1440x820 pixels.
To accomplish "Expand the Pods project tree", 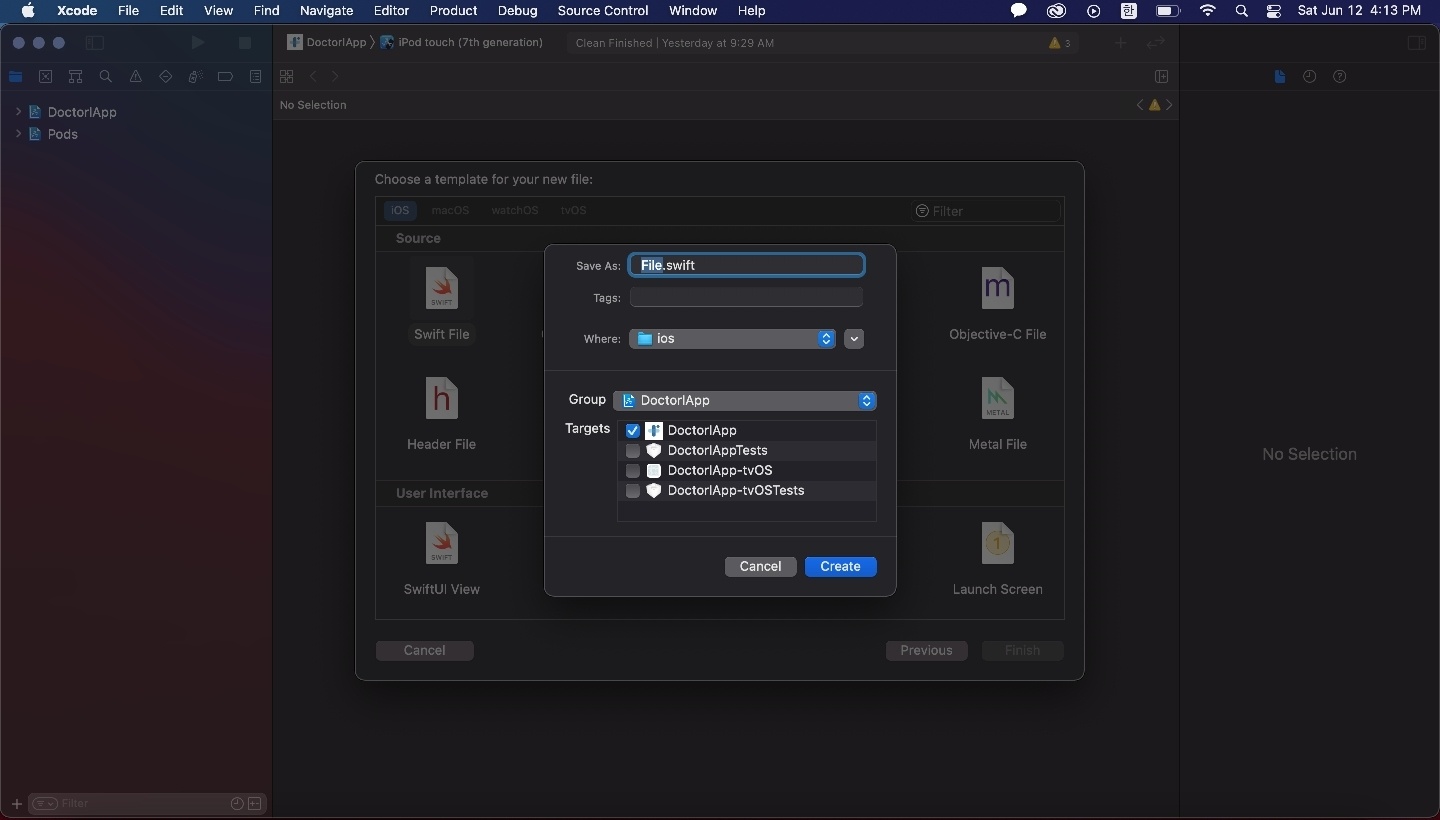I will 18,134.
